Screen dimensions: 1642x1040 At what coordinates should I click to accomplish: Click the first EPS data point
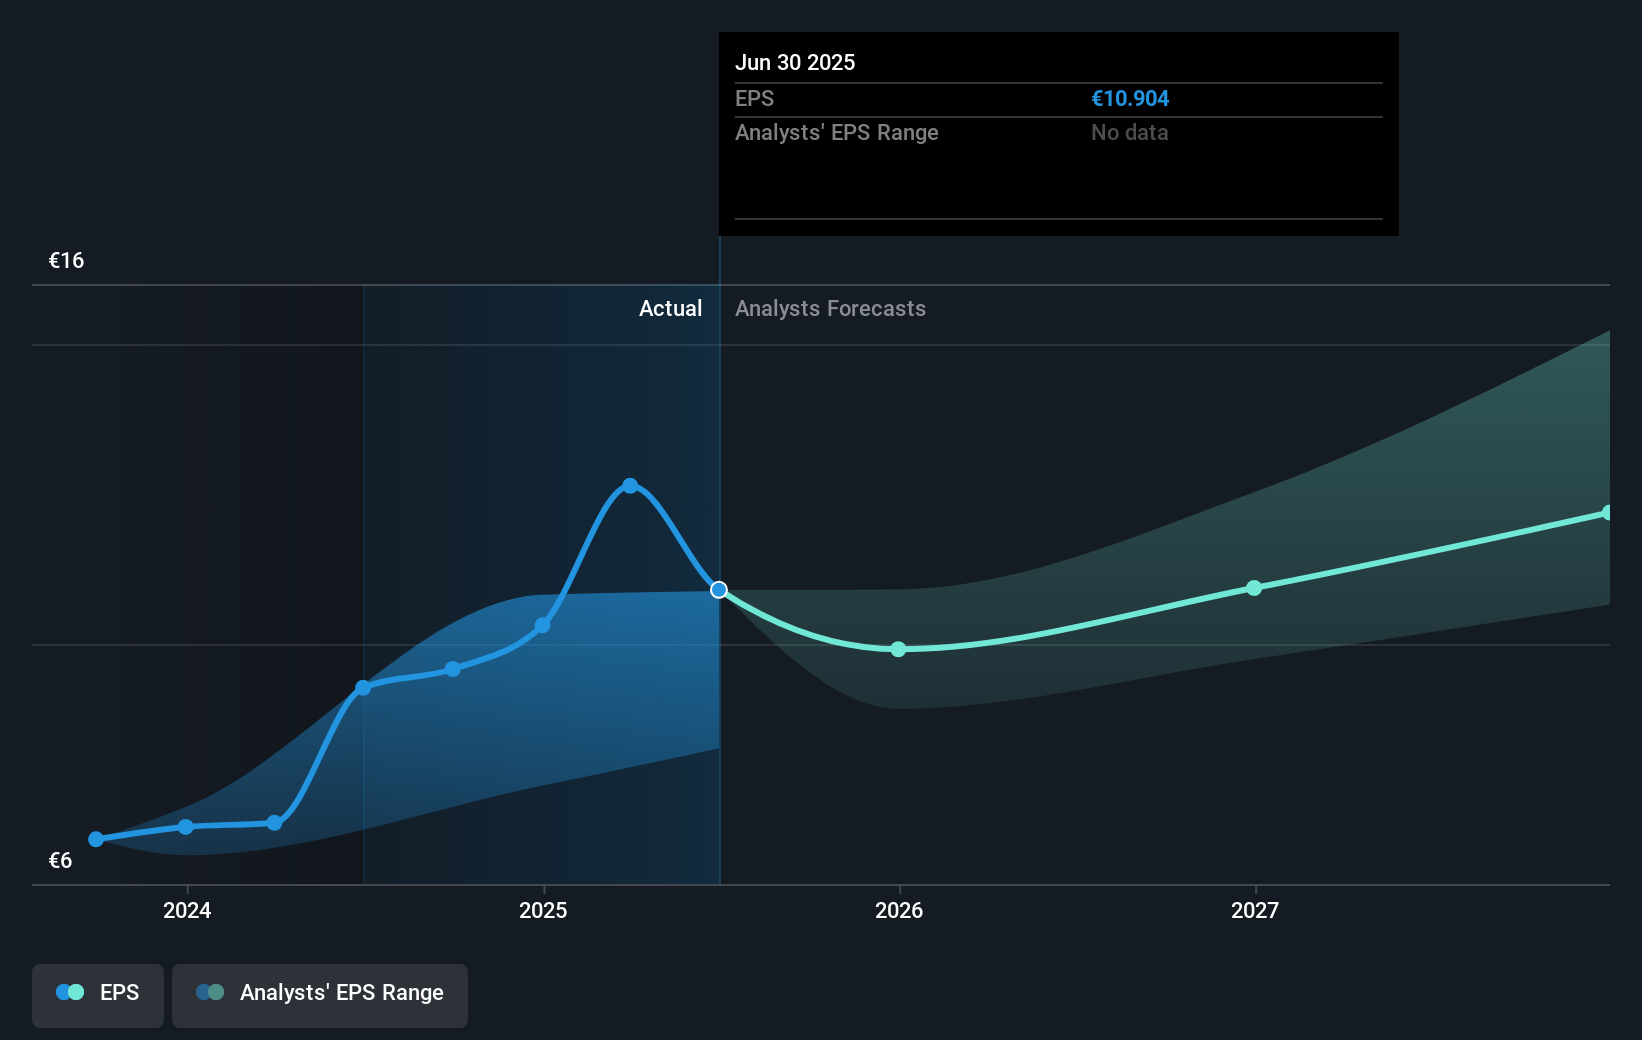click(x=96, y=839)
